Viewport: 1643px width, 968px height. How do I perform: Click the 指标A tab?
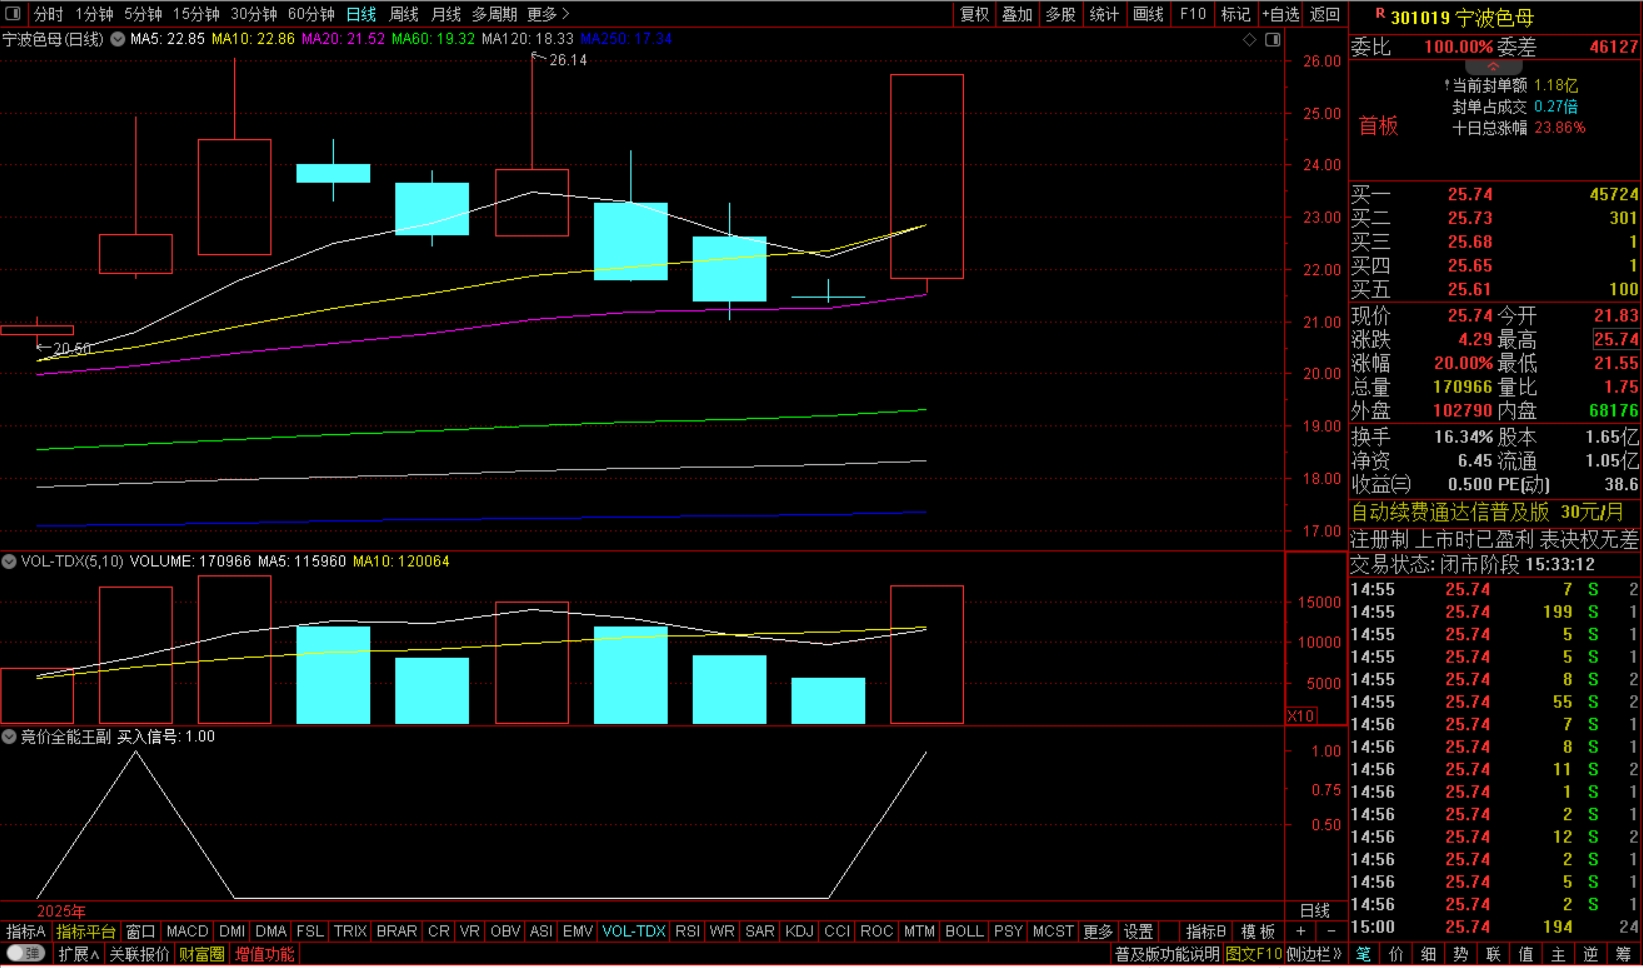point(25,931)
